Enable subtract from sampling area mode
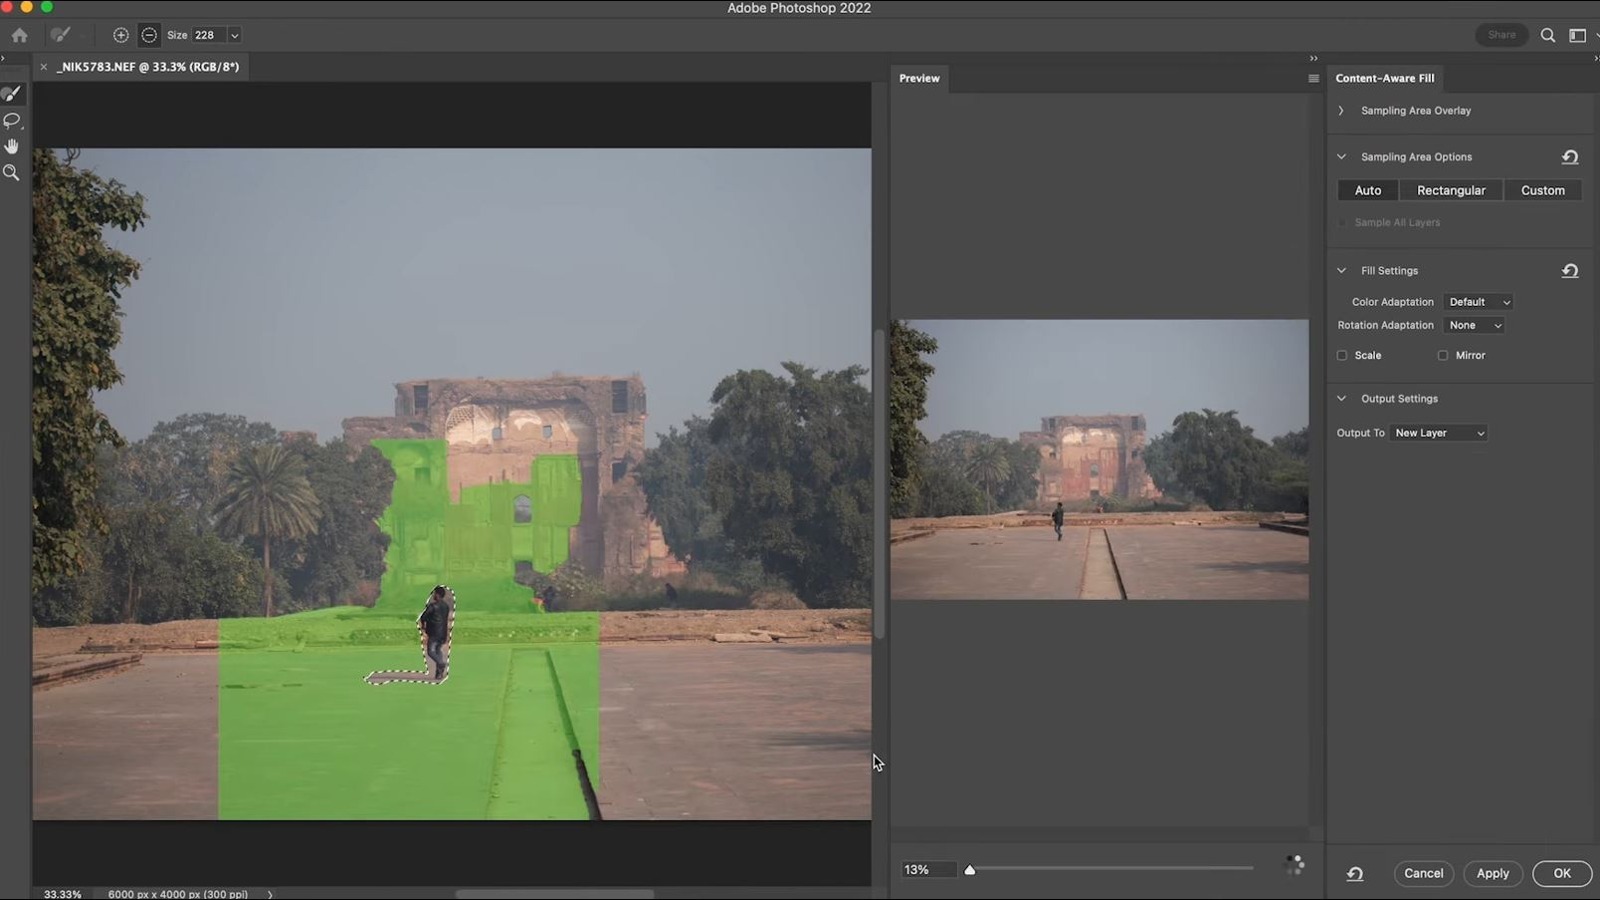Image resolution: width=1600 pixels, height=900 pixels. [148, 34]
